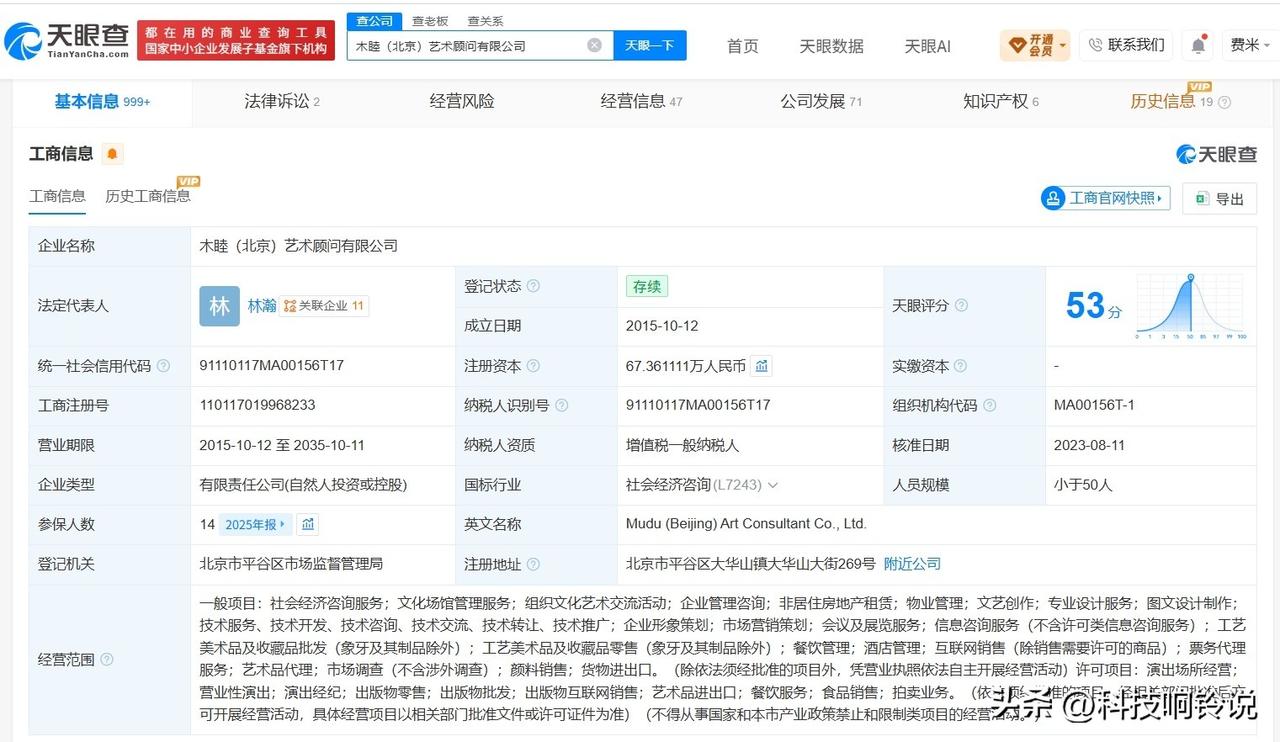Image resolution: width=1280 pixels, height=742 pixels.
Task: Open the registered capital chart icon
Action: (x=762, y=366)
